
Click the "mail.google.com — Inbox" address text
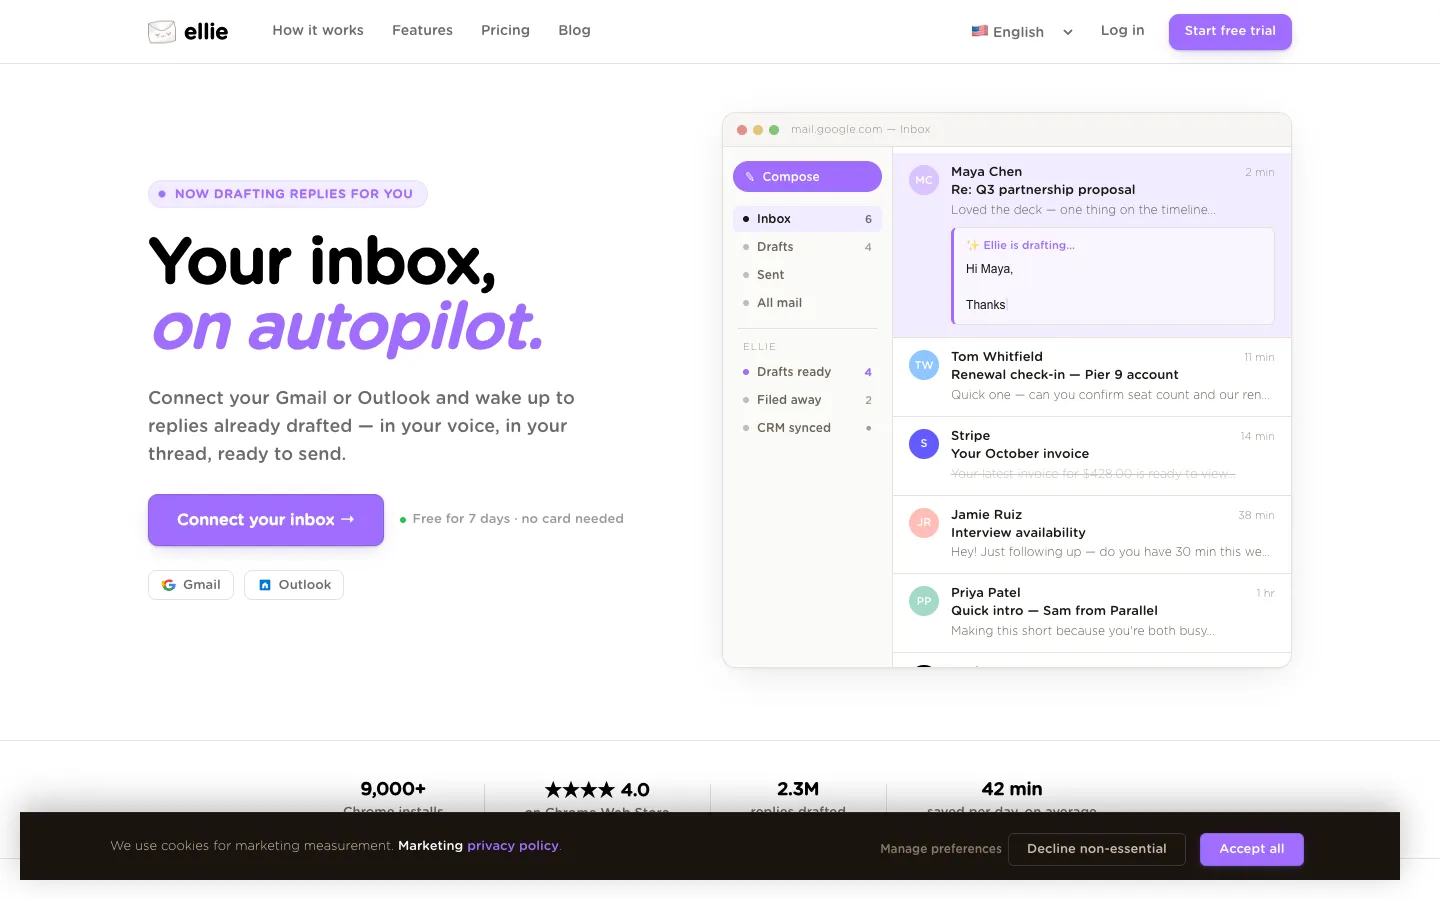tap(861, 129)
